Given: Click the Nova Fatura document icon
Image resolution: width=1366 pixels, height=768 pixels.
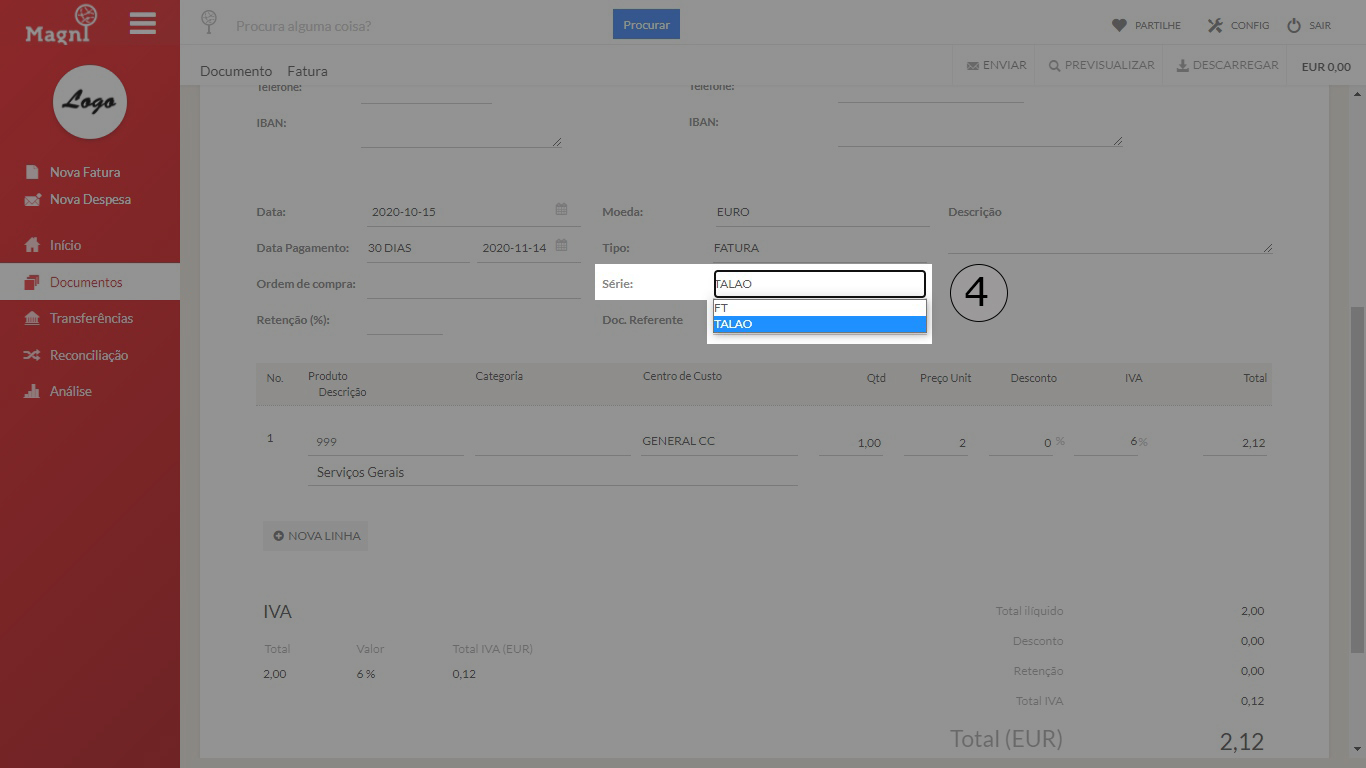Looking at the screenshot, I should [x=32, y=172].
